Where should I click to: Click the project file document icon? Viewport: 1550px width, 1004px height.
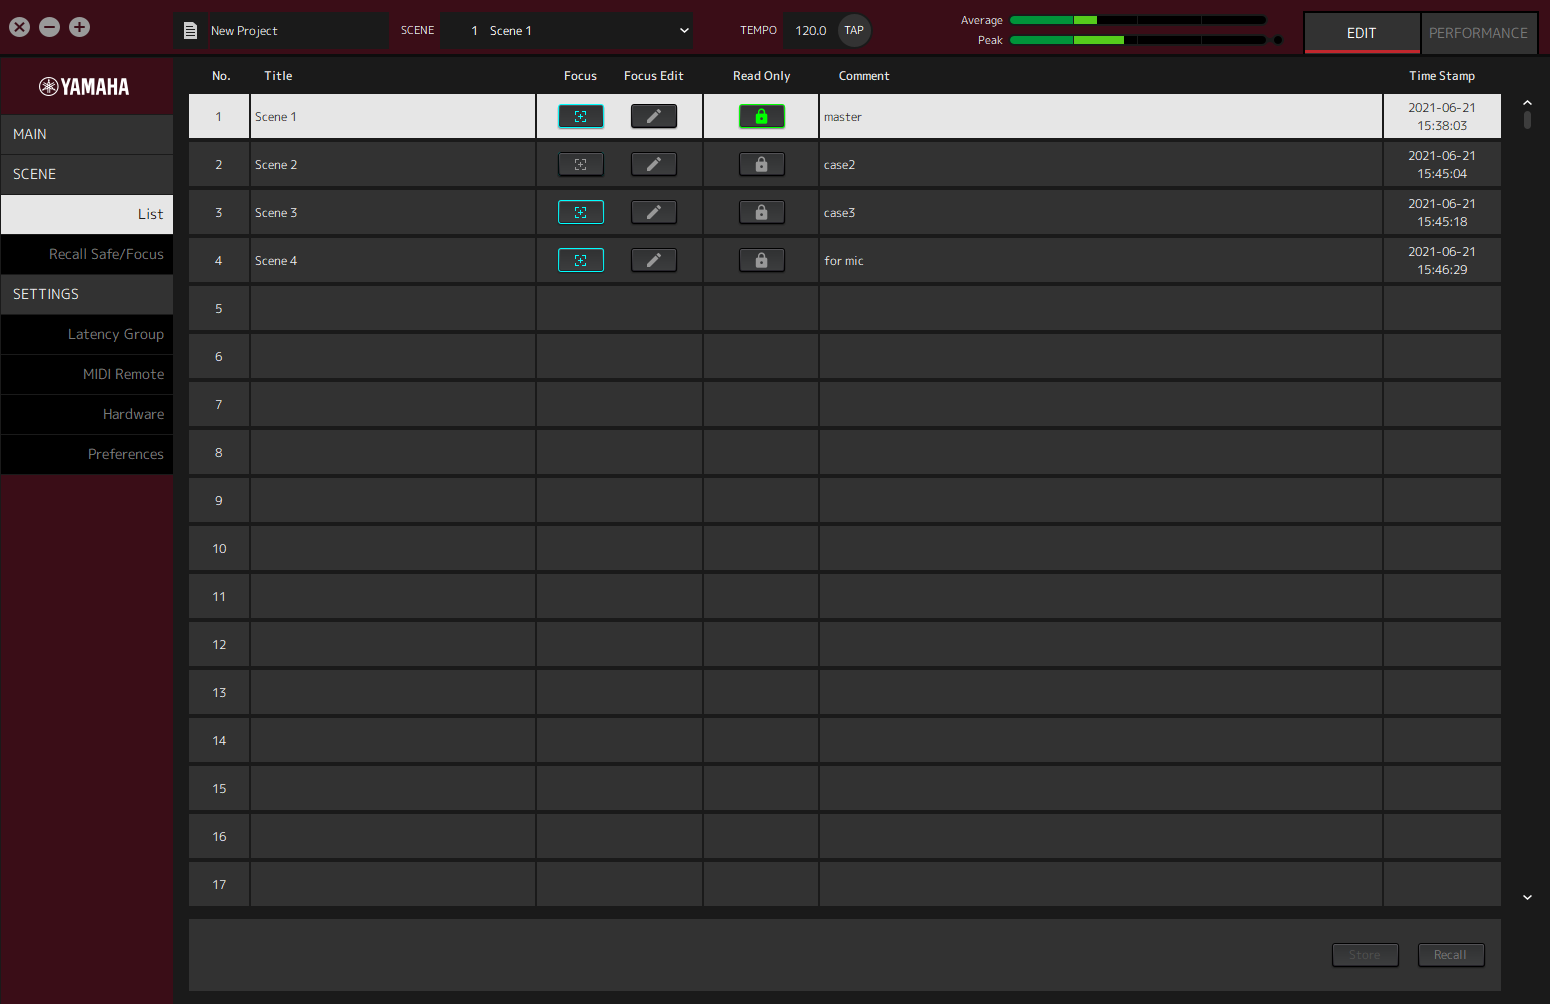tap(190, 31)
